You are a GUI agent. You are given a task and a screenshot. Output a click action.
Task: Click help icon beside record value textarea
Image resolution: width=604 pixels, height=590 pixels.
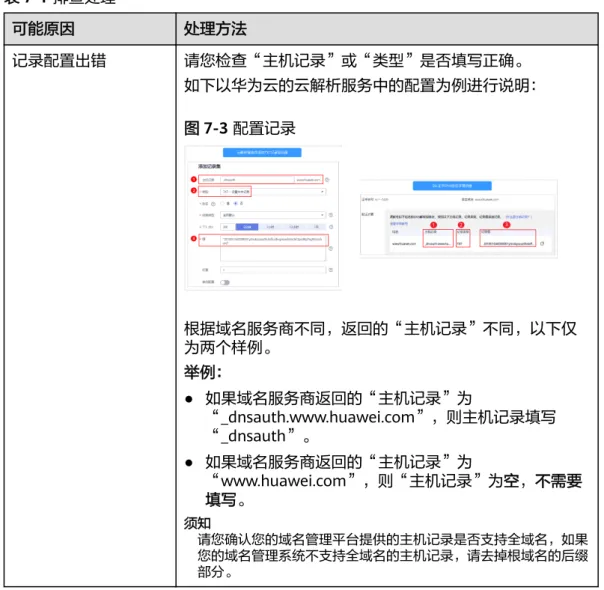331,249
